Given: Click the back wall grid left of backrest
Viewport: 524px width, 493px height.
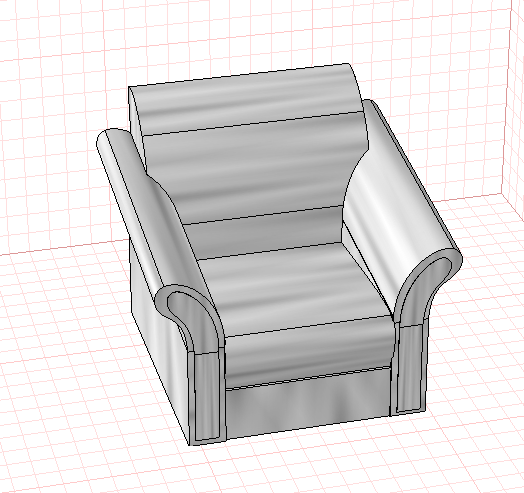Looking at the screenshot, I should pos(60,150).
